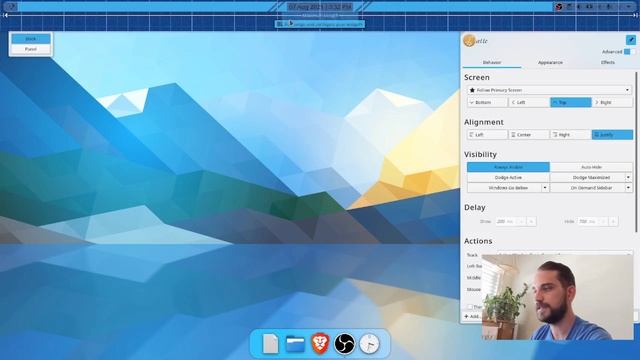The height and width of the screenshot is (360, 640).
Task: Increase the Hide delay with plus button
Action: pyautogui.click(x=613, y=222)
